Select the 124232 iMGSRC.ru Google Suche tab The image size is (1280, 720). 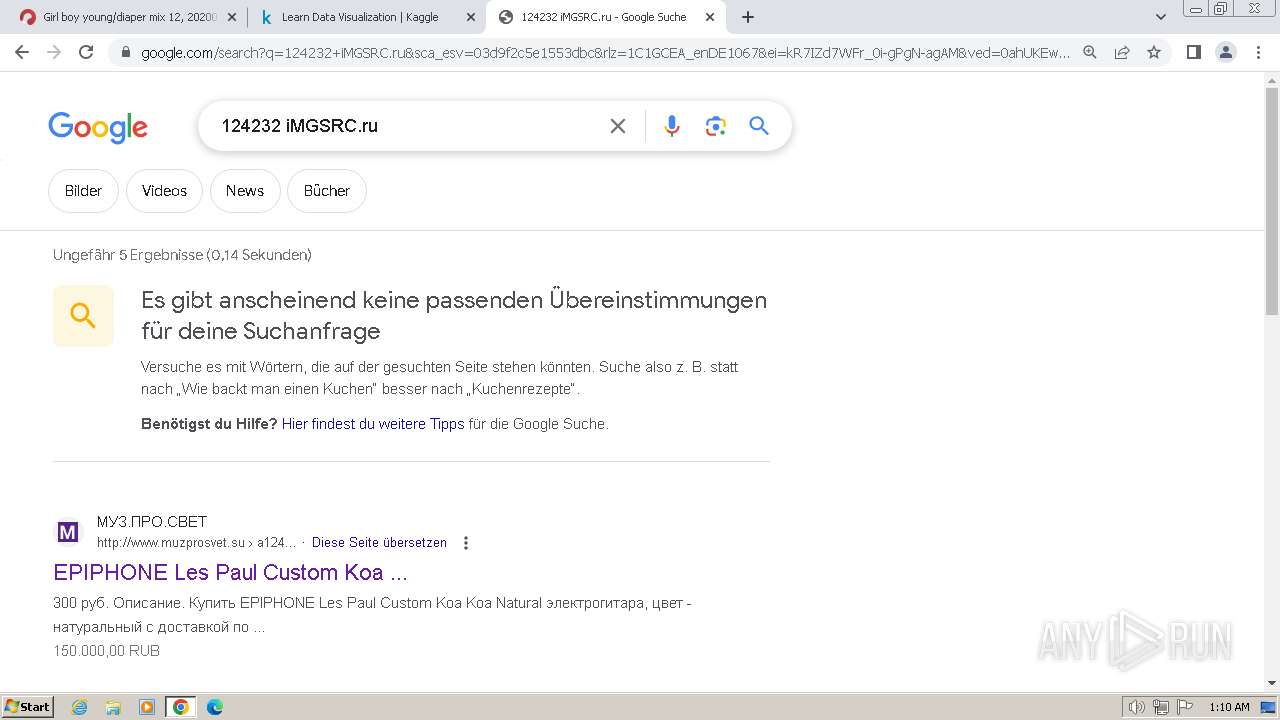coord(606,17)
